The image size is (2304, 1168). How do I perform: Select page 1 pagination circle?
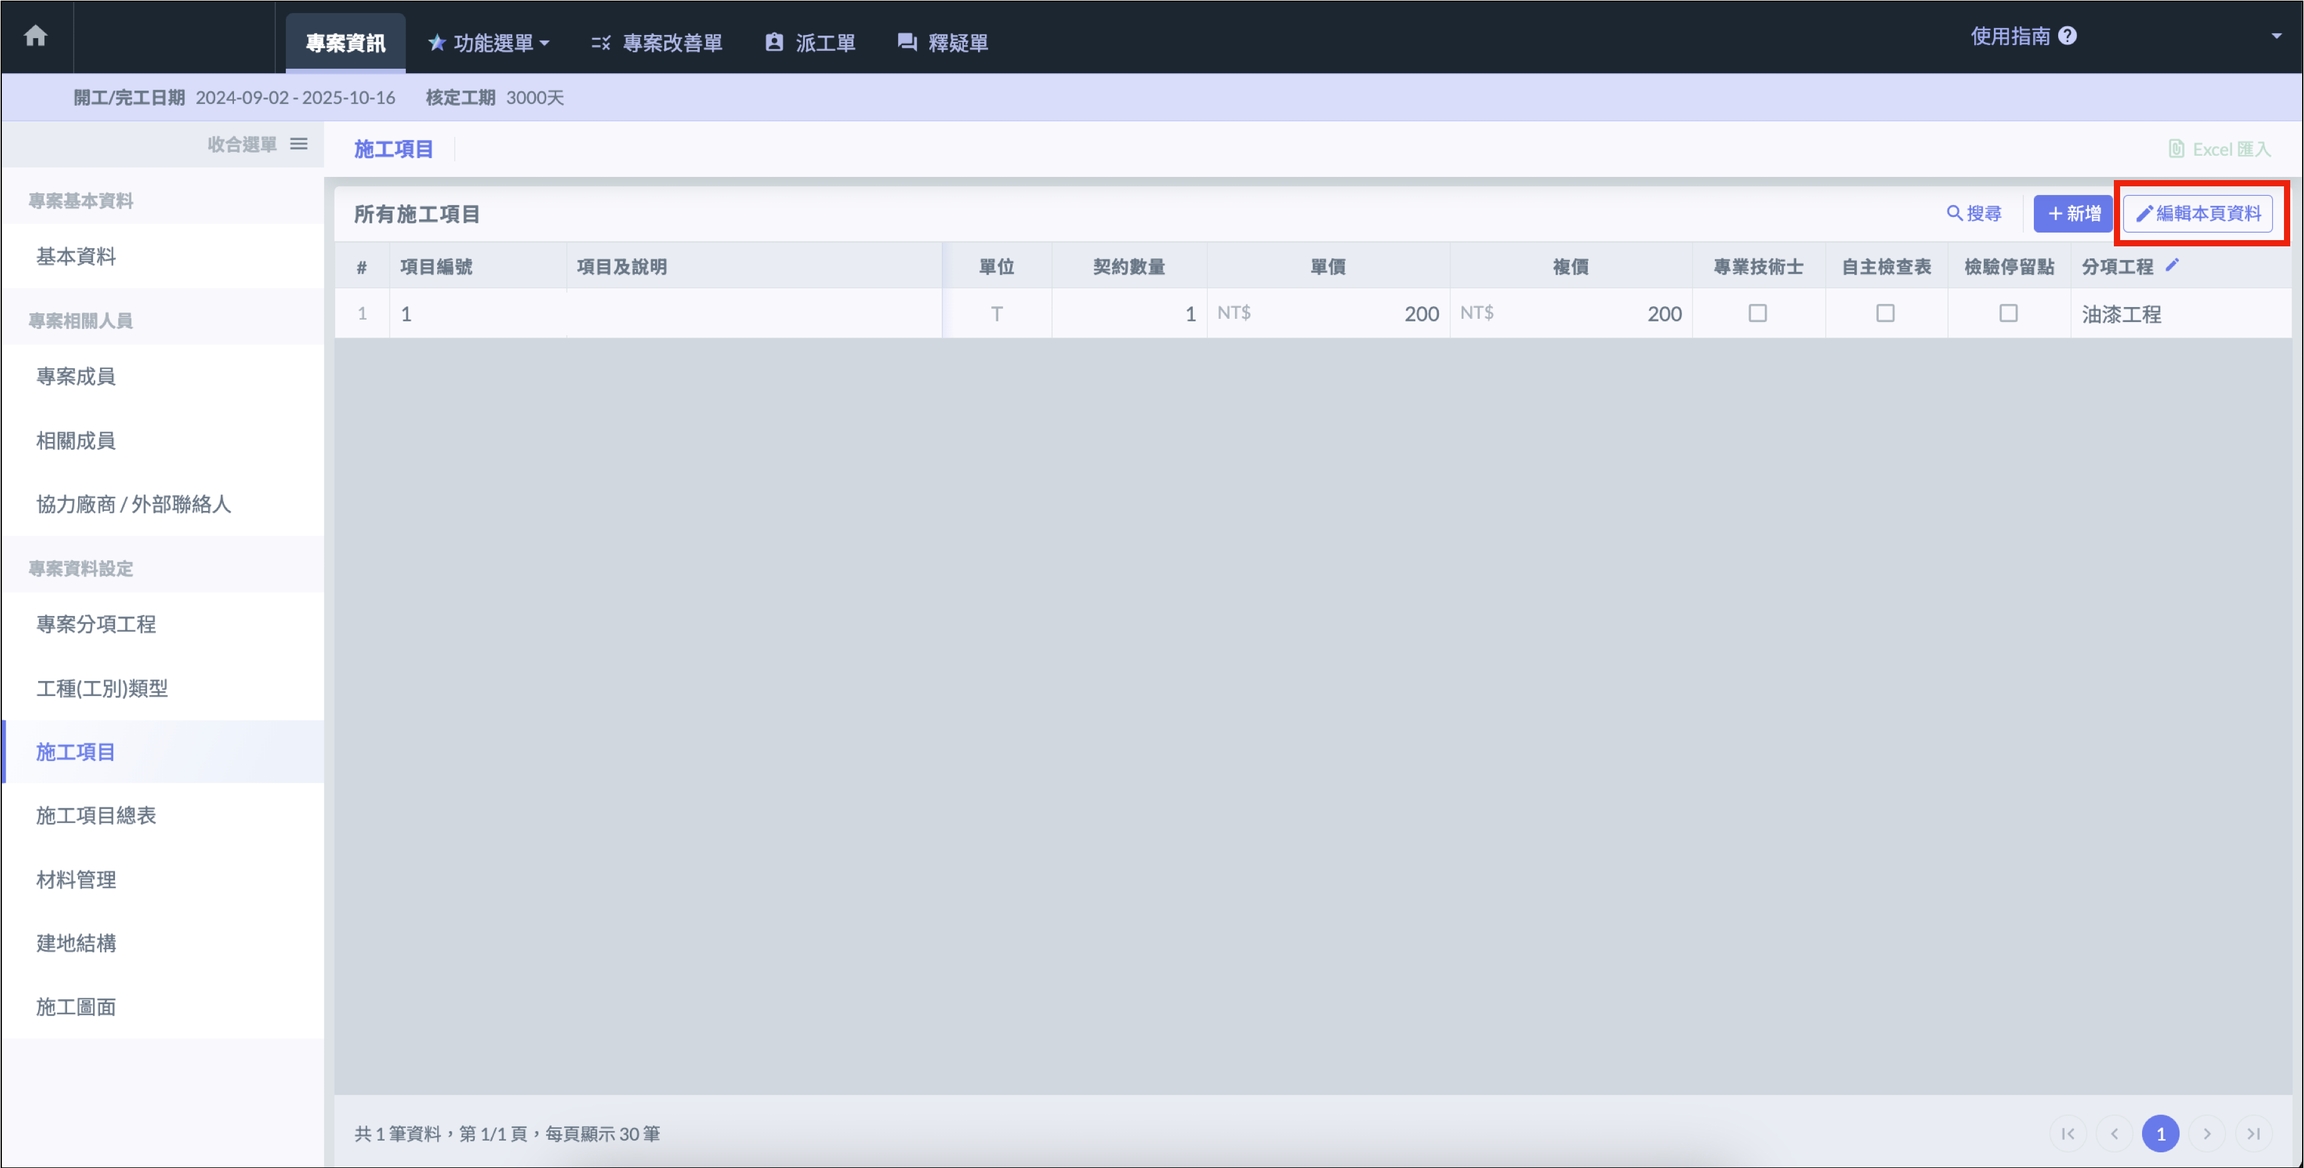pyautogui.click(x=2160, y=1133)
